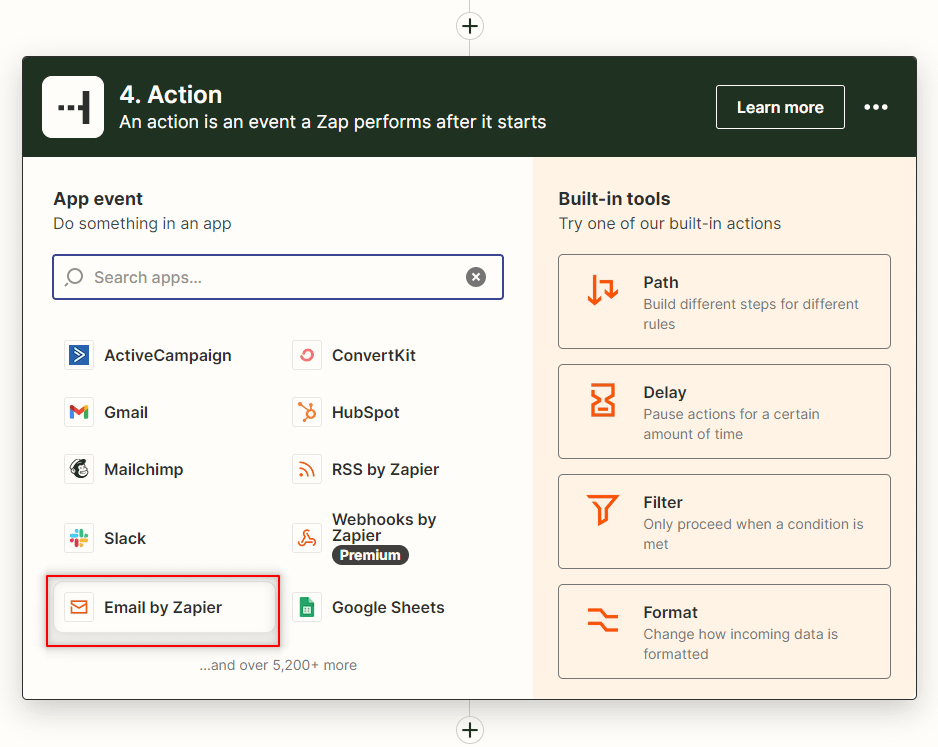Select the ActiveCampaign app icon
Image resolution: width=938 pixels, height=747 pixels.
tap(79, 355)
